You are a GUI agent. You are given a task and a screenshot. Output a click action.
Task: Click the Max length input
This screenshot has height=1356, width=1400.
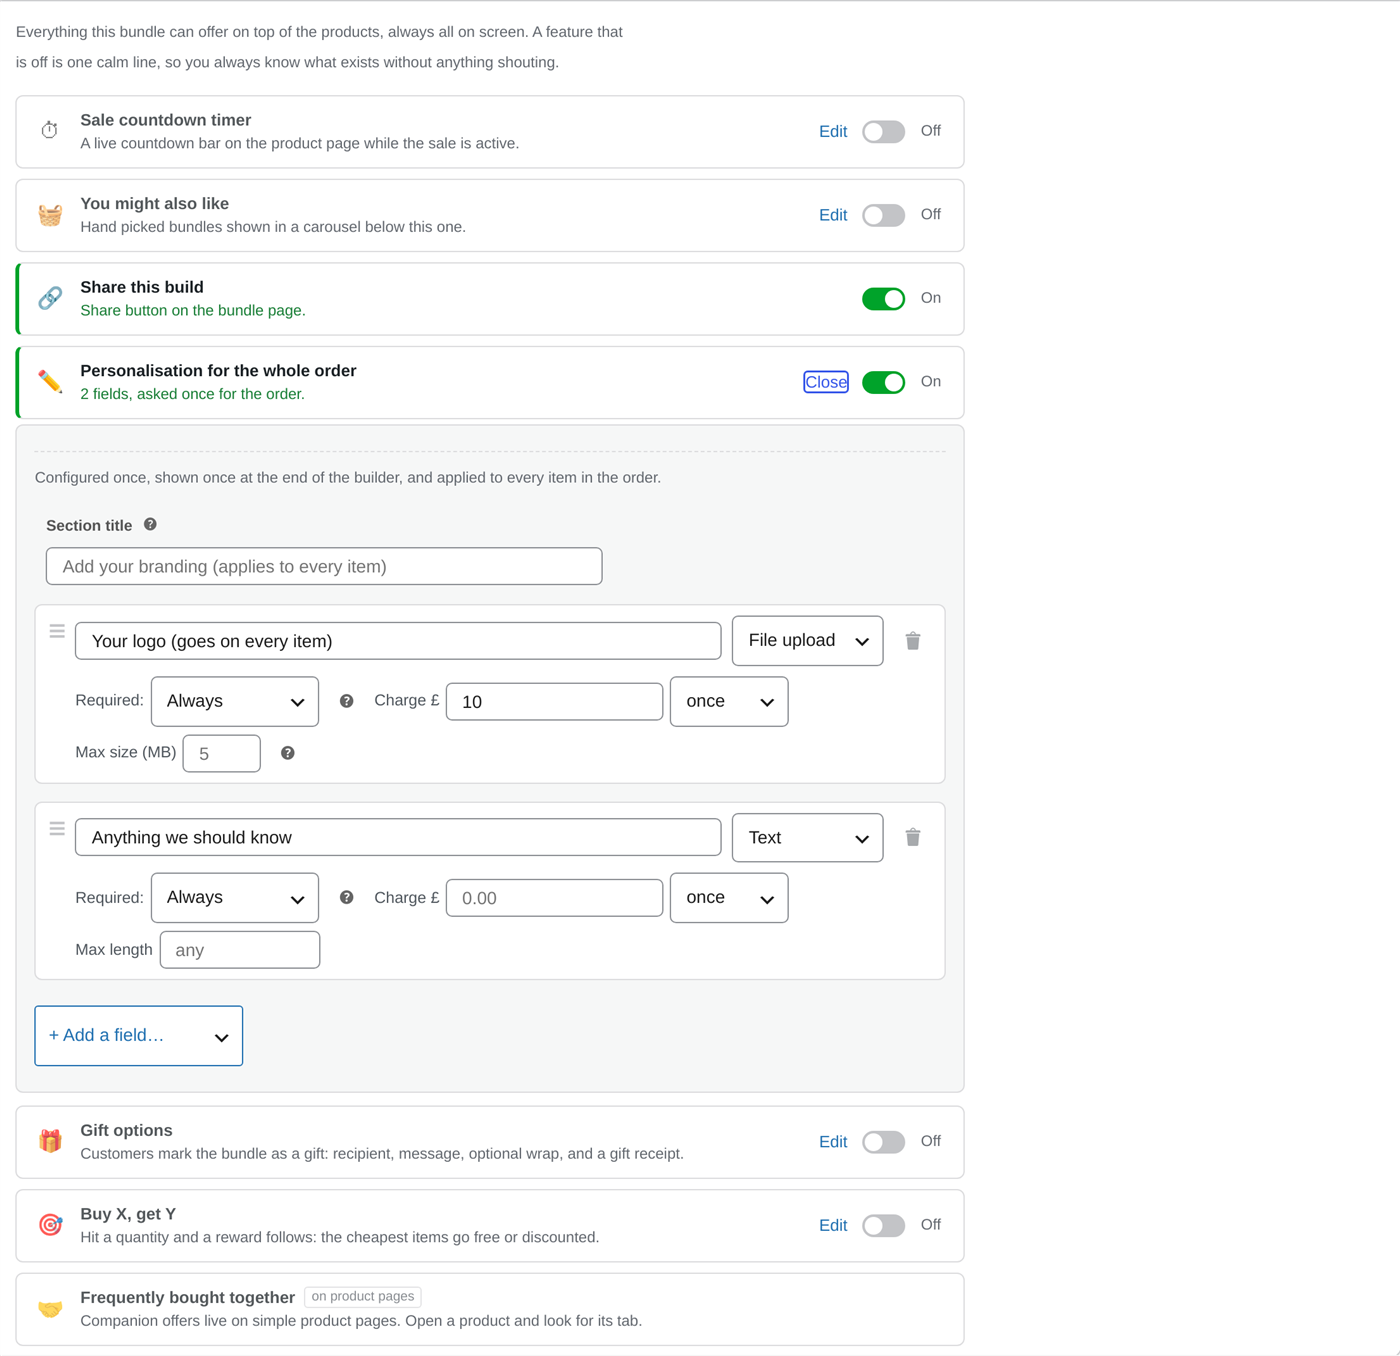pyautogui.click(x=240, y=950)
